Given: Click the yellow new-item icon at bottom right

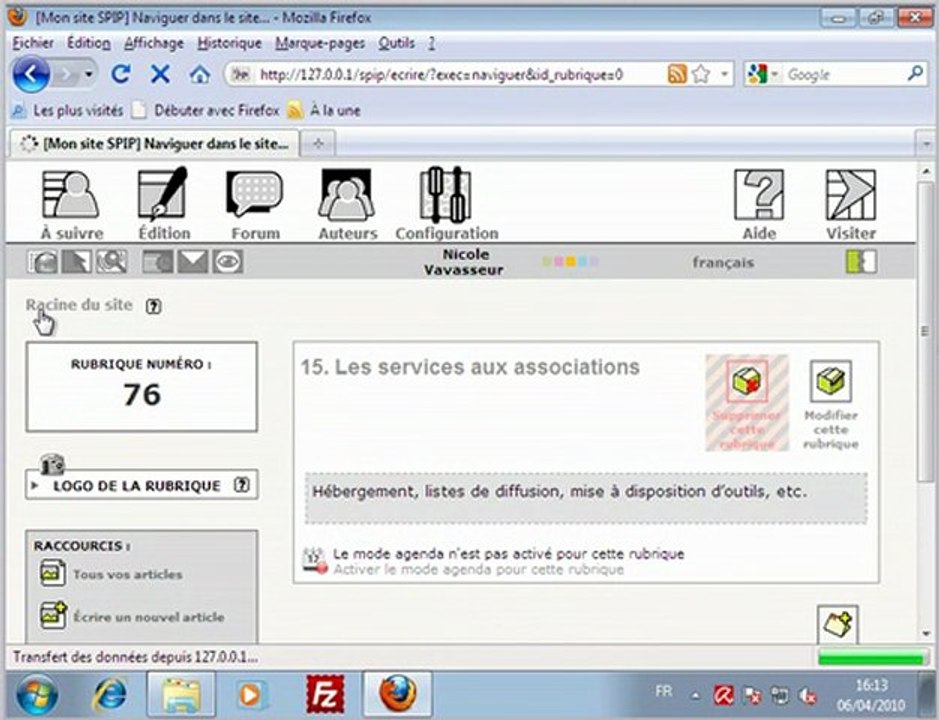Looking at the screenshot, I should pos(837,624).
